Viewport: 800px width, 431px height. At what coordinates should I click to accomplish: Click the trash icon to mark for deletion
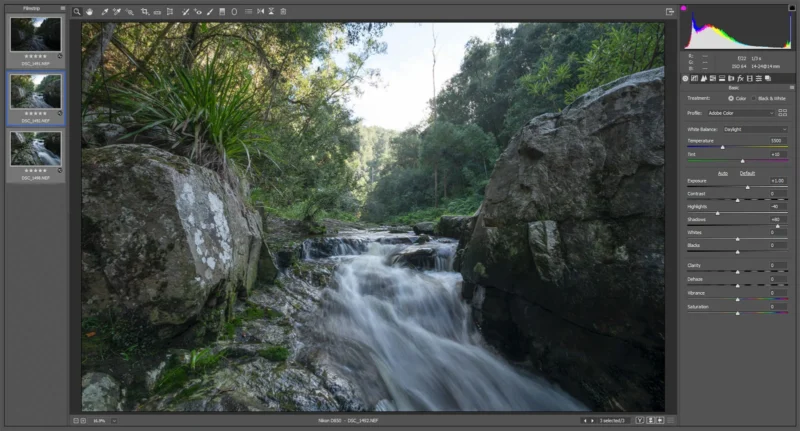point(283,12)
